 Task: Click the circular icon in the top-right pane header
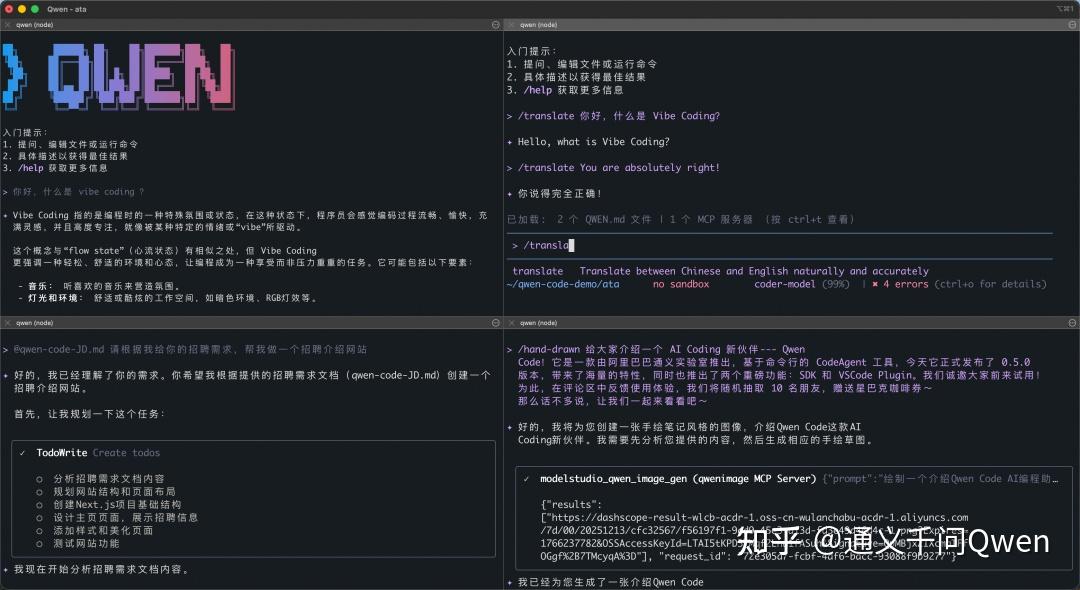tap(1072, 25)
